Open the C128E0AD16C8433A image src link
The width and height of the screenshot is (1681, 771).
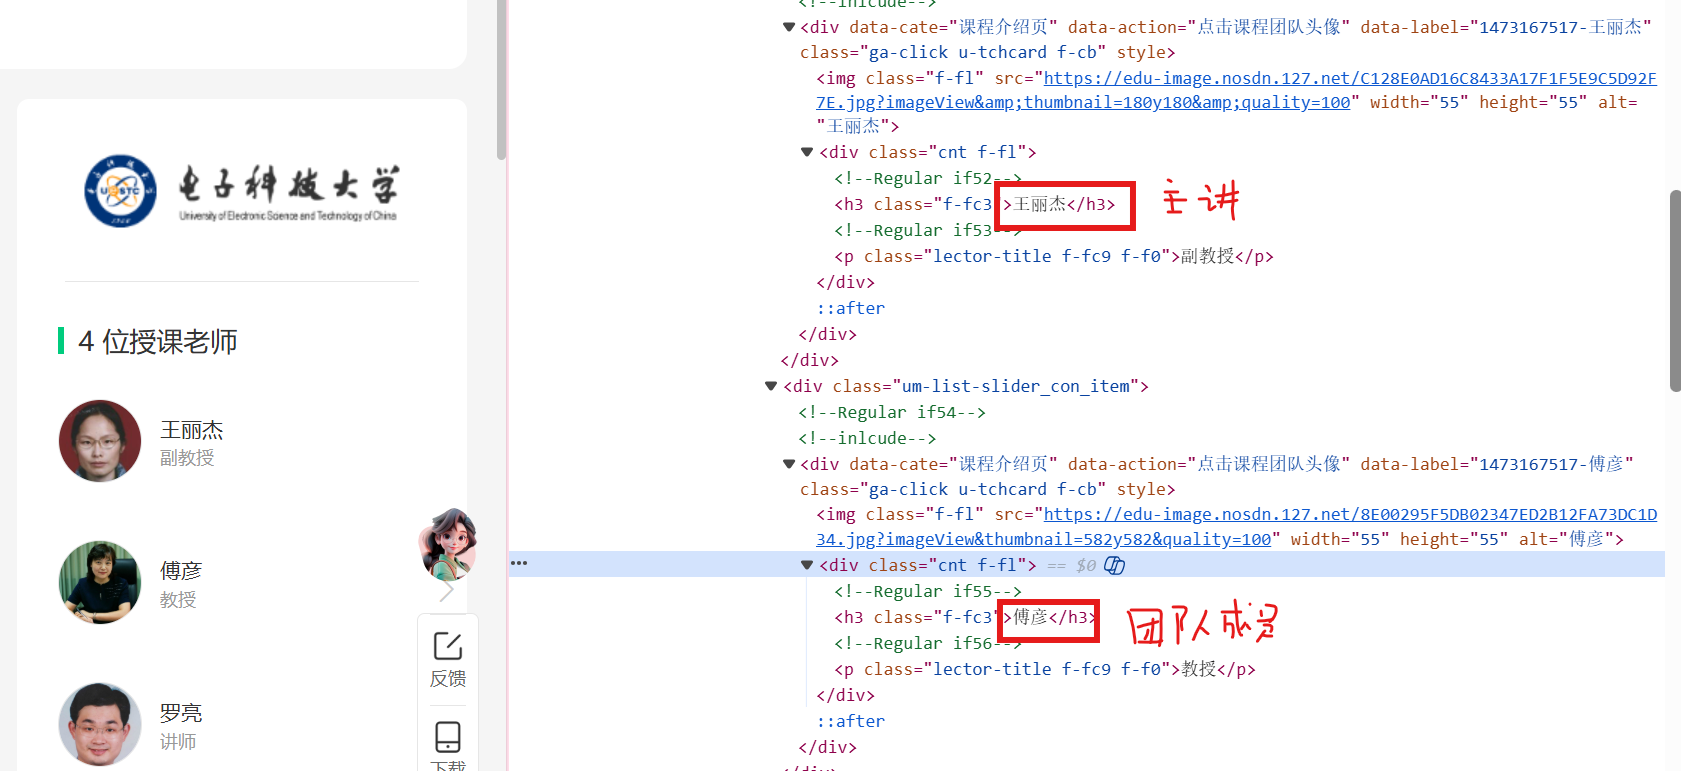click(1236, 90)
